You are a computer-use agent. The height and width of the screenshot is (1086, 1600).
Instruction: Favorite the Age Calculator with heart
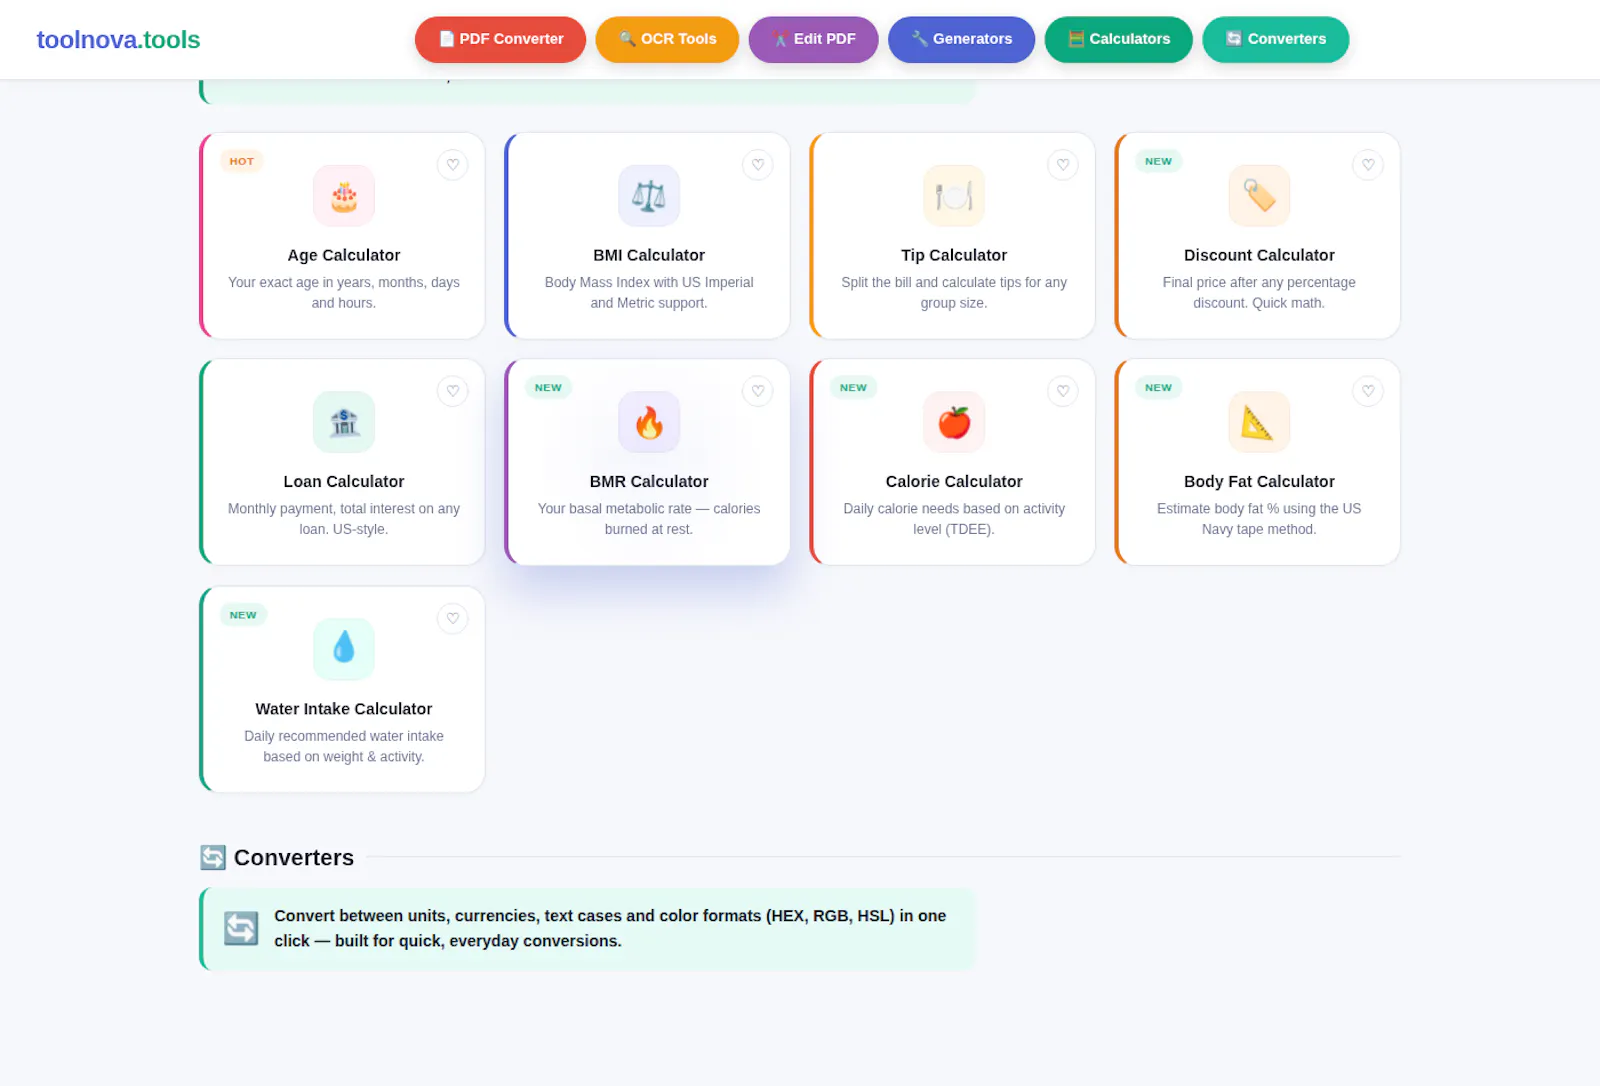tap(453, 165)
